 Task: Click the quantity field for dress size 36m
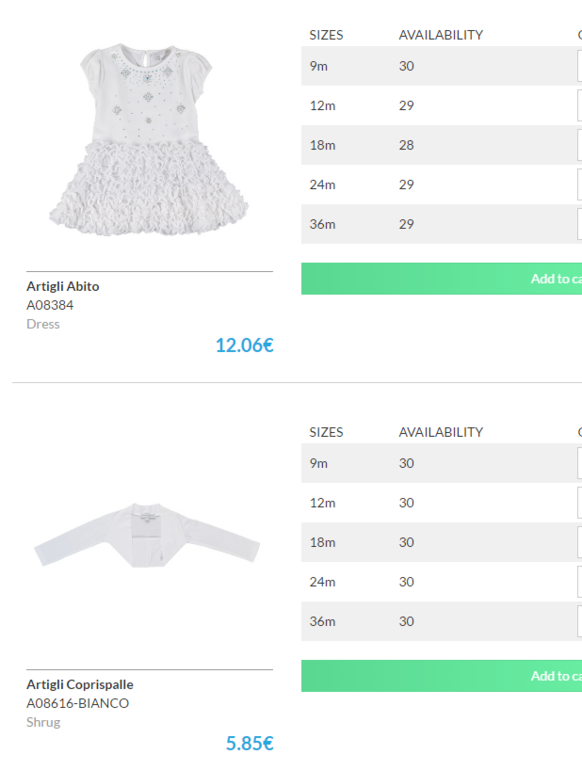coord(580,224)
